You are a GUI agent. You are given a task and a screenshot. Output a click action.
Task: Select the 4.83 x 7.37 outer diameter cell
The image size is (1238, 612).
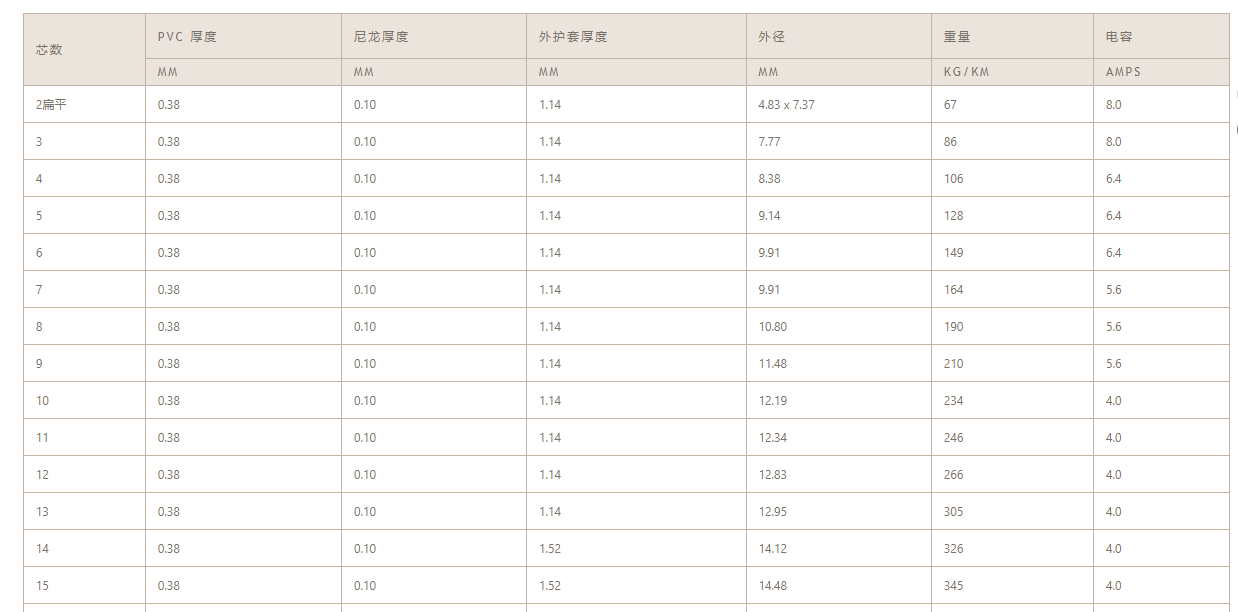(839, 105)
